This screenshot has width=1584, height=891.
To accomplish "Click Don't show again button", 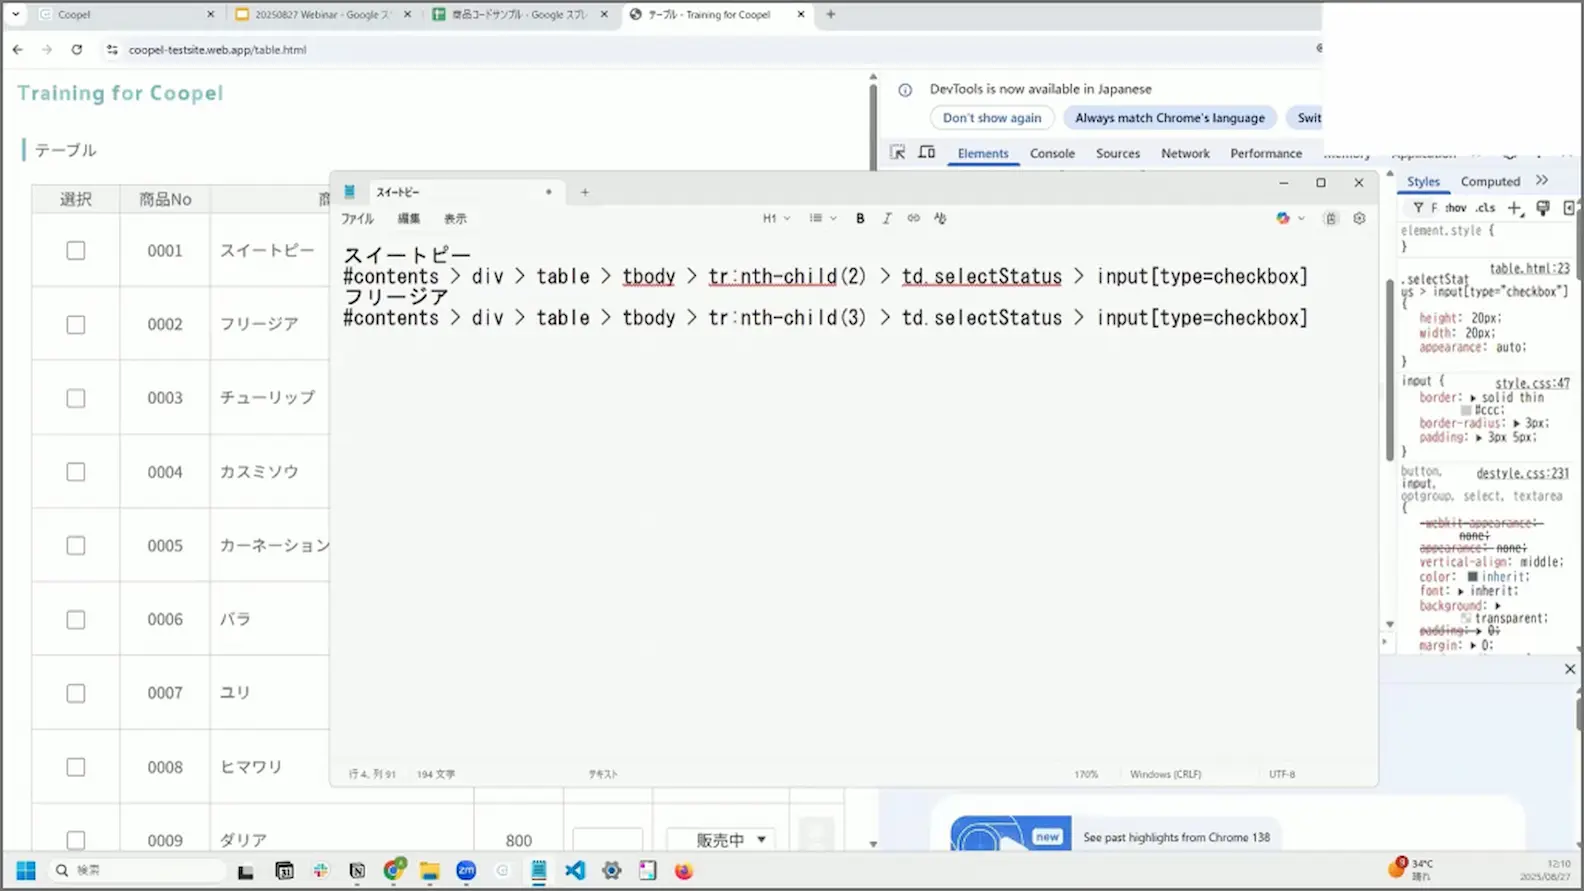I will tap(992, 118).
